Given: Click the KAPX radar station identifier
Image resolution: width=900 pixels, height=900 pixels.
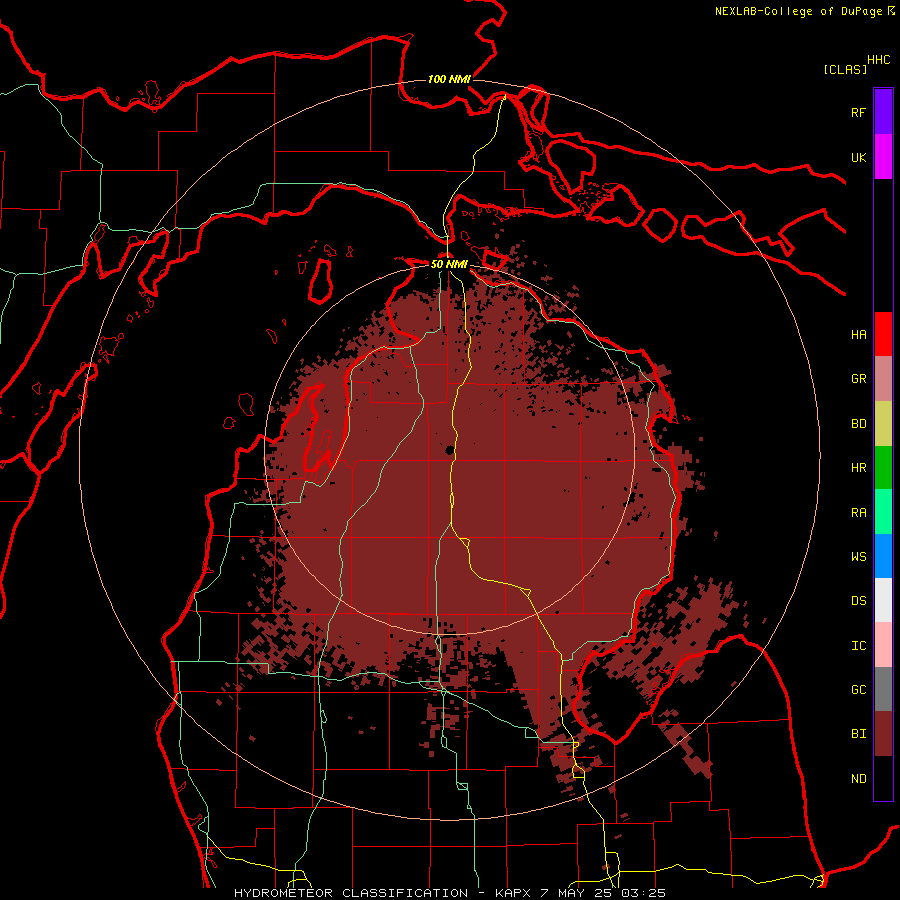Looking at the screenshot, I should click(x=513, y=893).
